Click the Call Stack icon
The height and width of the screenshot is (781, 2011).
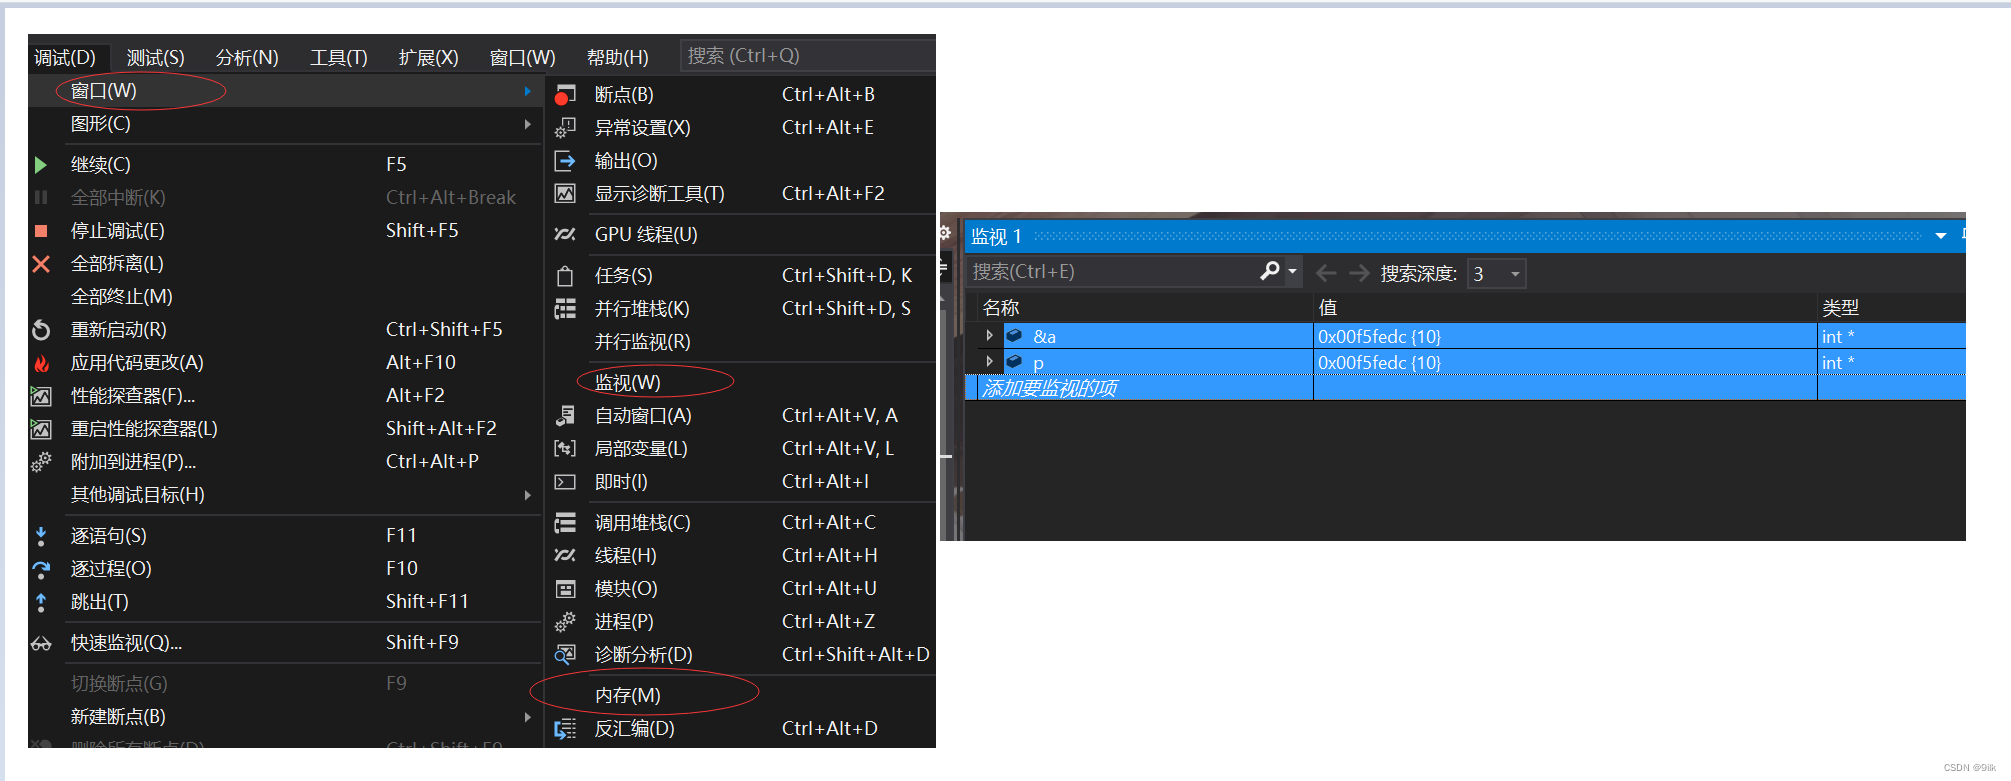[x=565, y=523]
